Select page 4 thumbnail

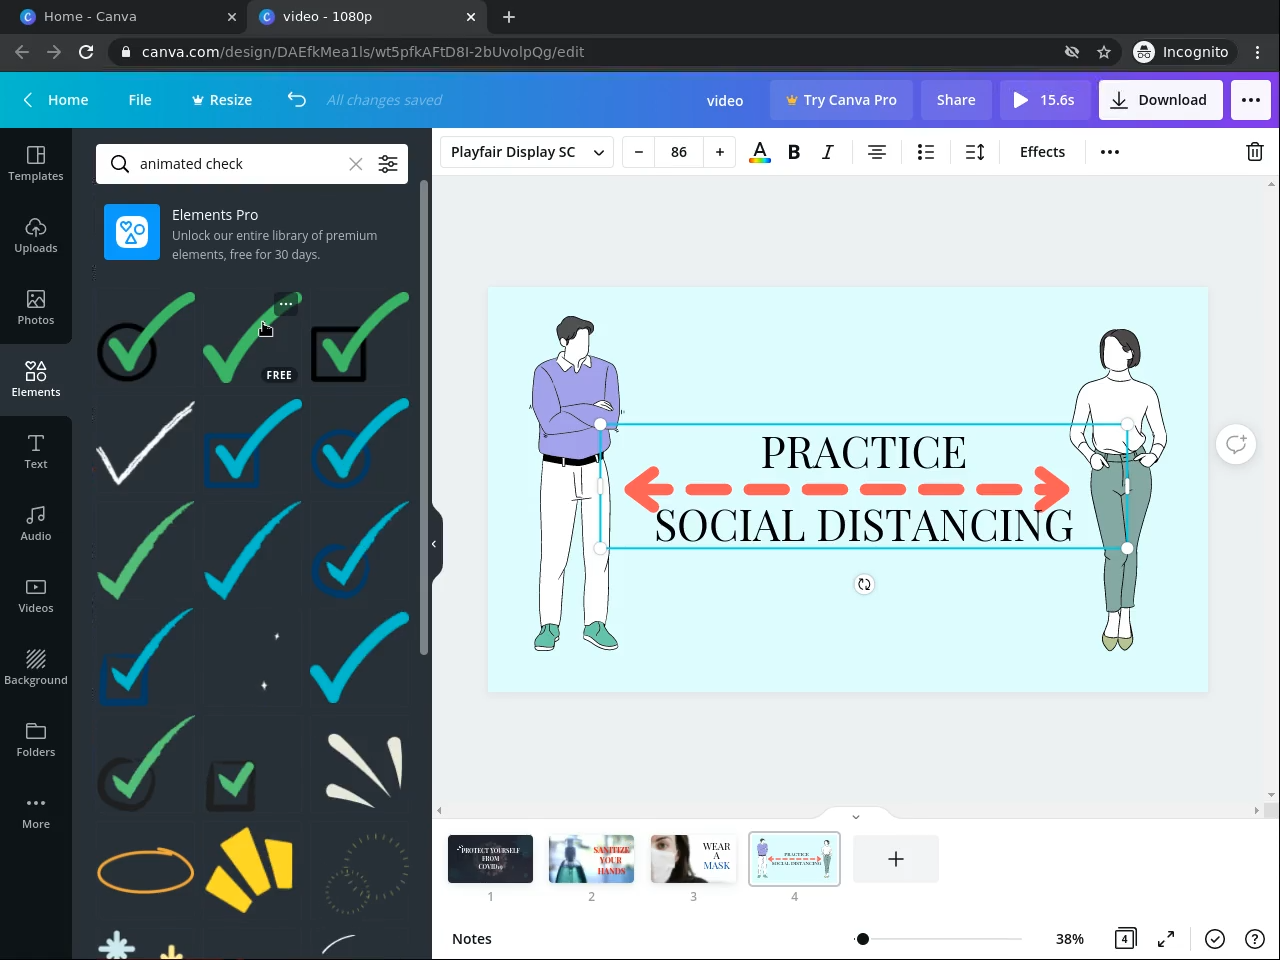[794, 859]
